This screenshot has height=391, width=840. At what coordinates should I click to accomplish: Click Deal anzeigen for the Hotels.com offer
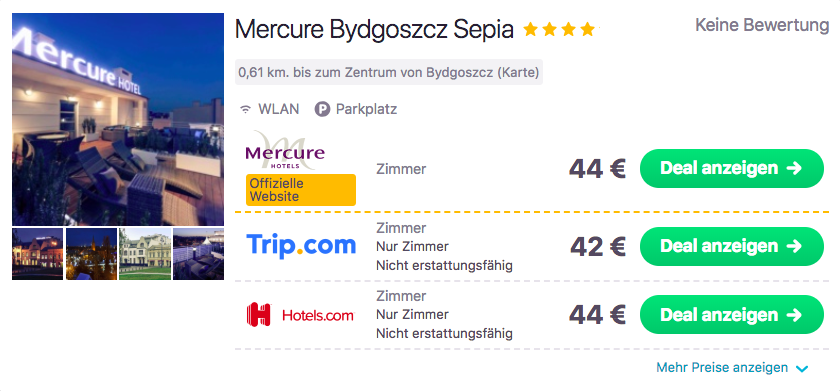pyautogui.click(x=731, y=314)
